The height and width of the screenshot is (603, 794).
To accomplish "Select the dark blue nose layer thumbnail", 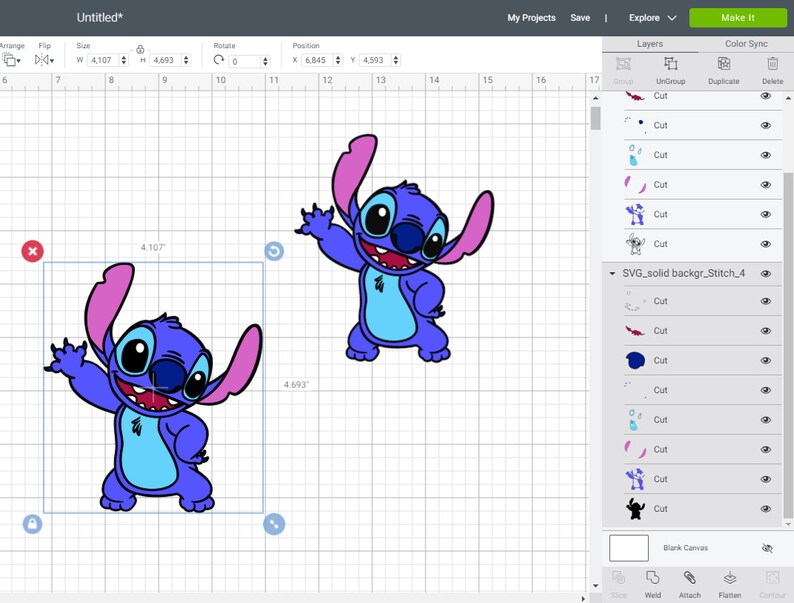I will [x=635, y=360].
